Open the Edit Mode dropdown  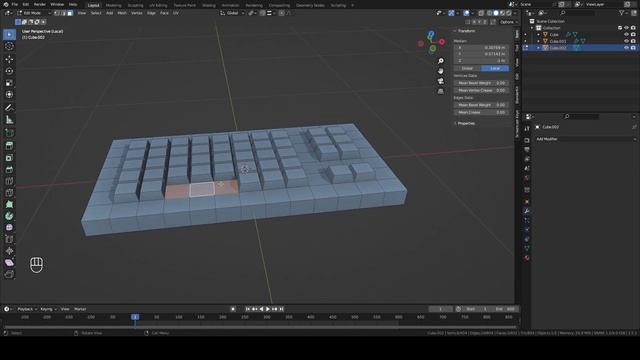pyautogui.click(x=33, y=13)
